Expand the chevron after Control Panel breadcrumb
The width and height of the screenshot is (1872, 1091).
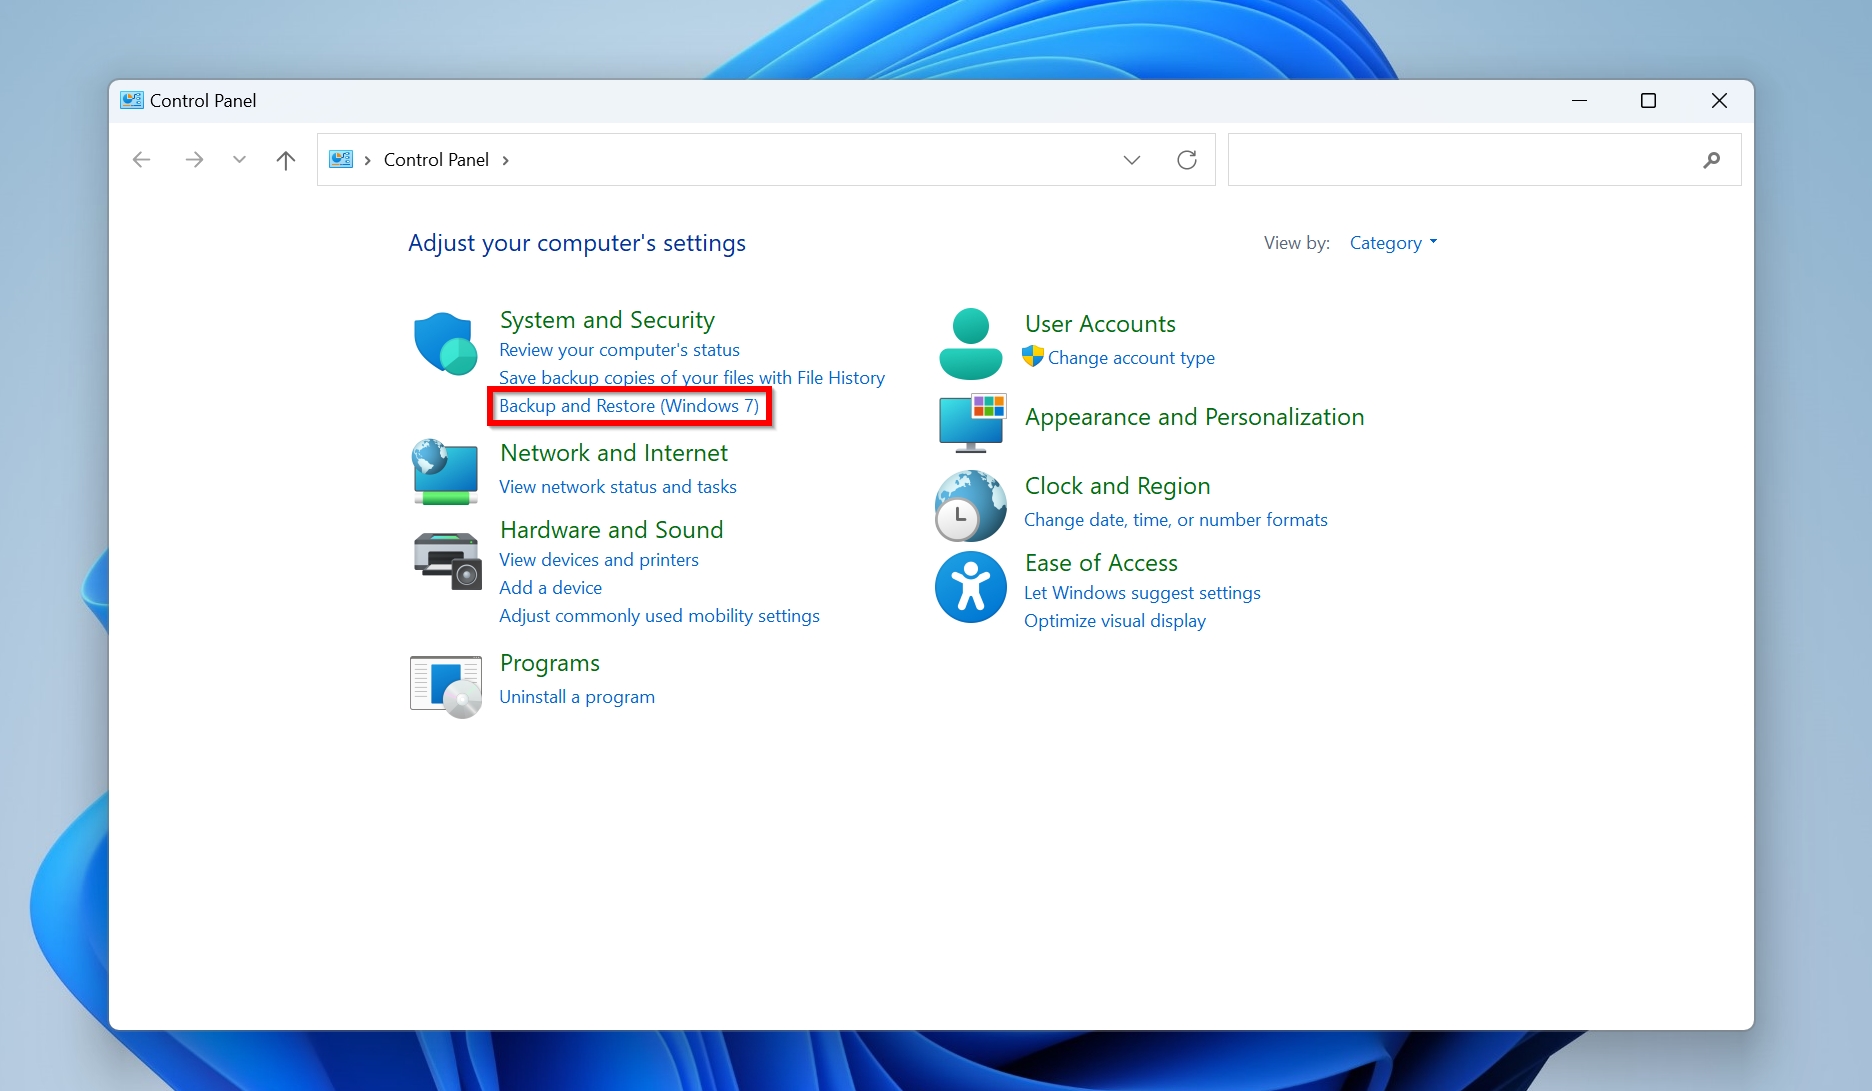click(505, 160)
